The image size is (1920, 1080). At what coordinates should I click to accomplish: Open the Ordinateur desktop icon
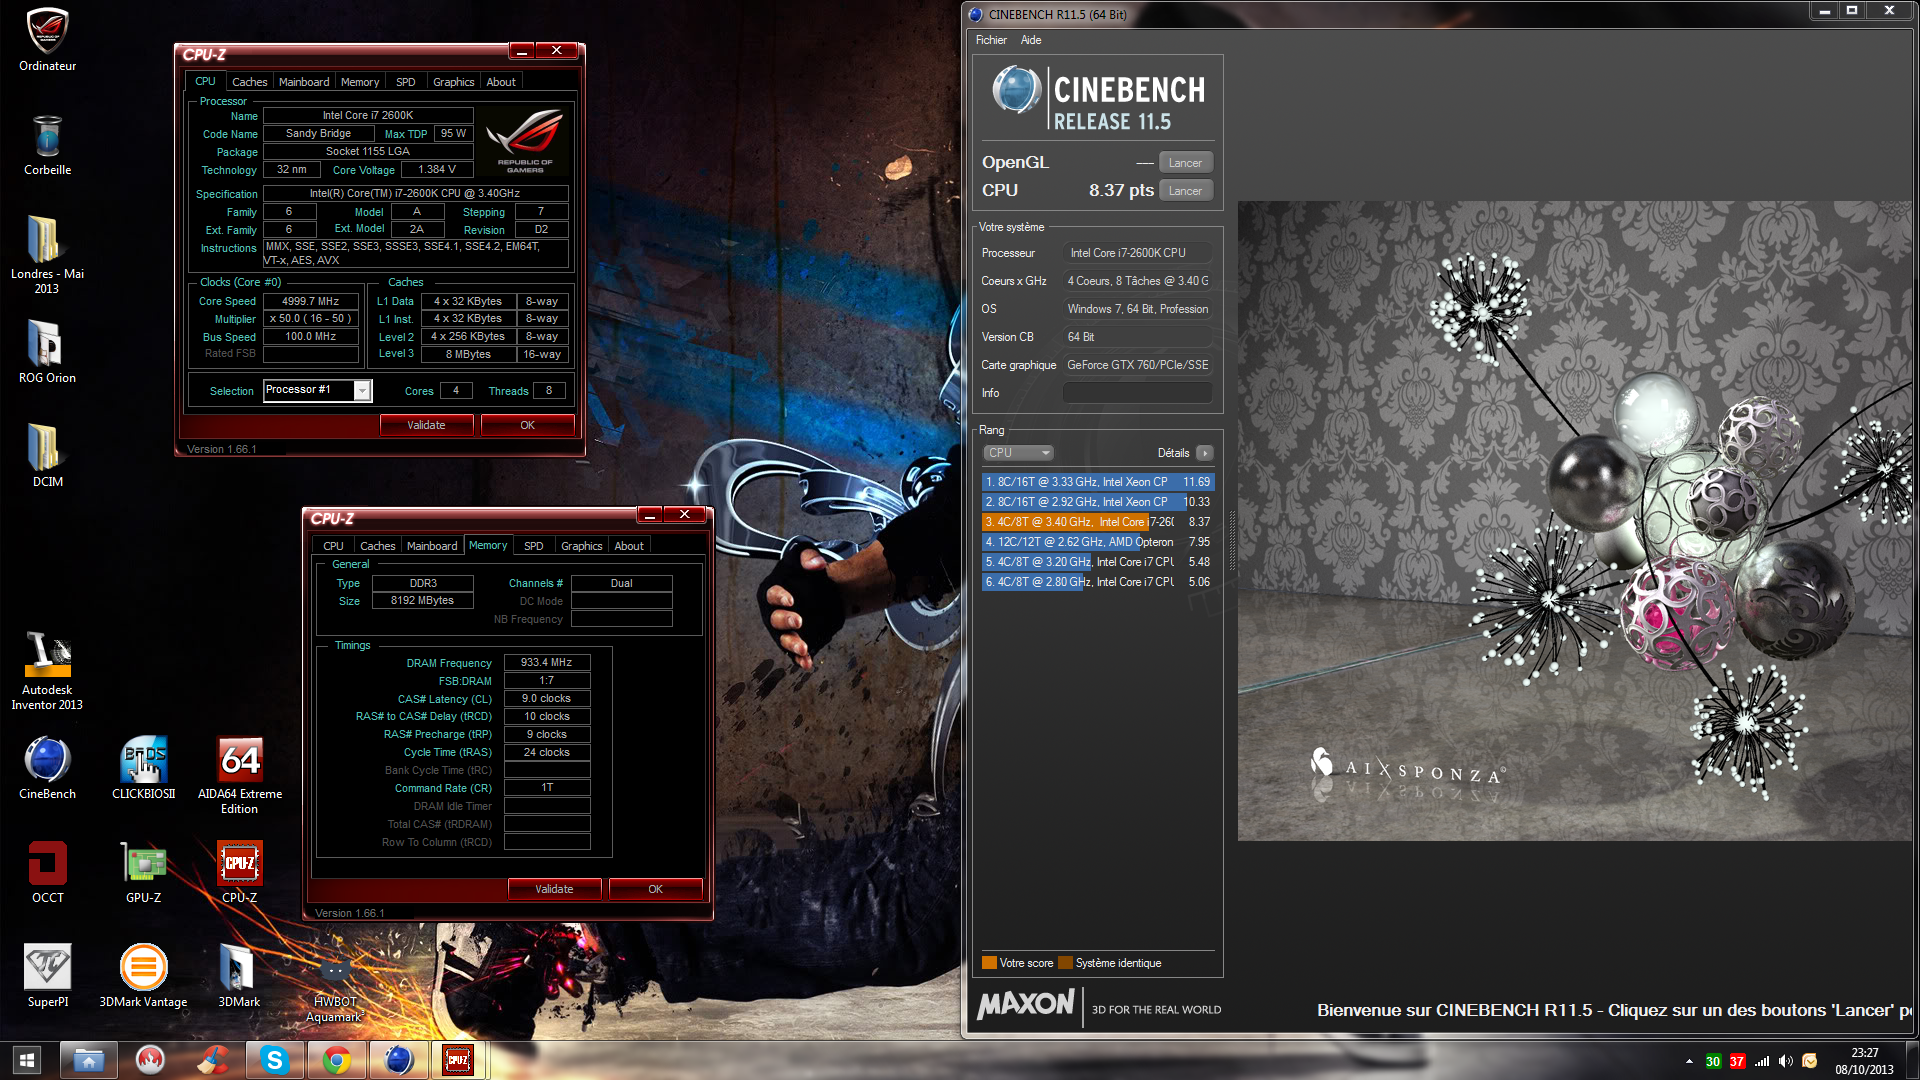pos(47,40)
